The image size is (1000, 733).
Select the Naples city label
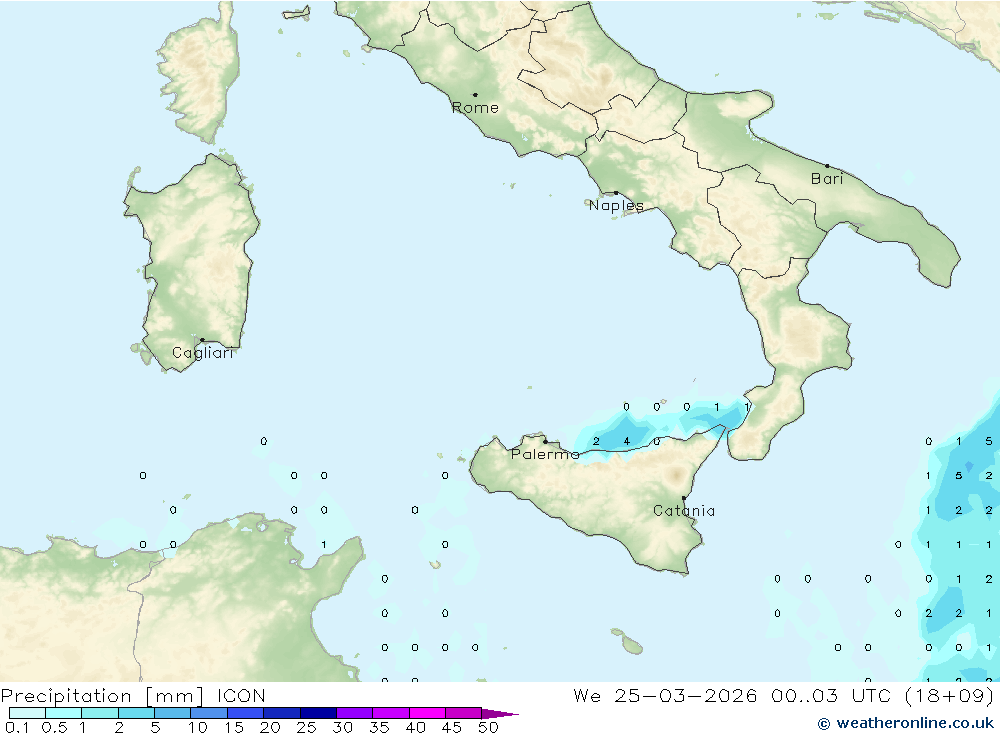pos(616,205)
